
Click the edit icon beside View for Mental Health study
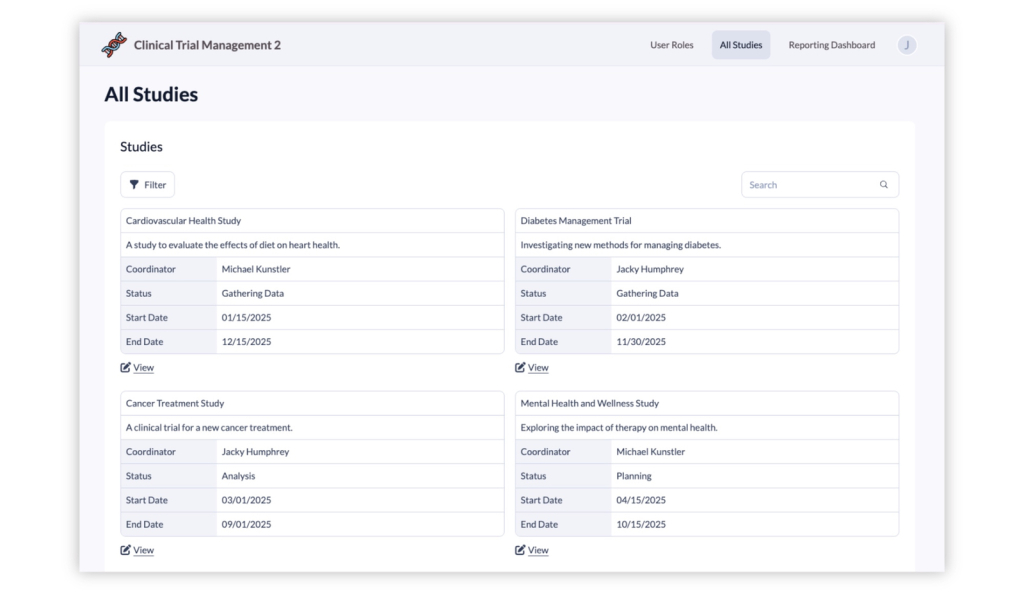coord(519,550)
